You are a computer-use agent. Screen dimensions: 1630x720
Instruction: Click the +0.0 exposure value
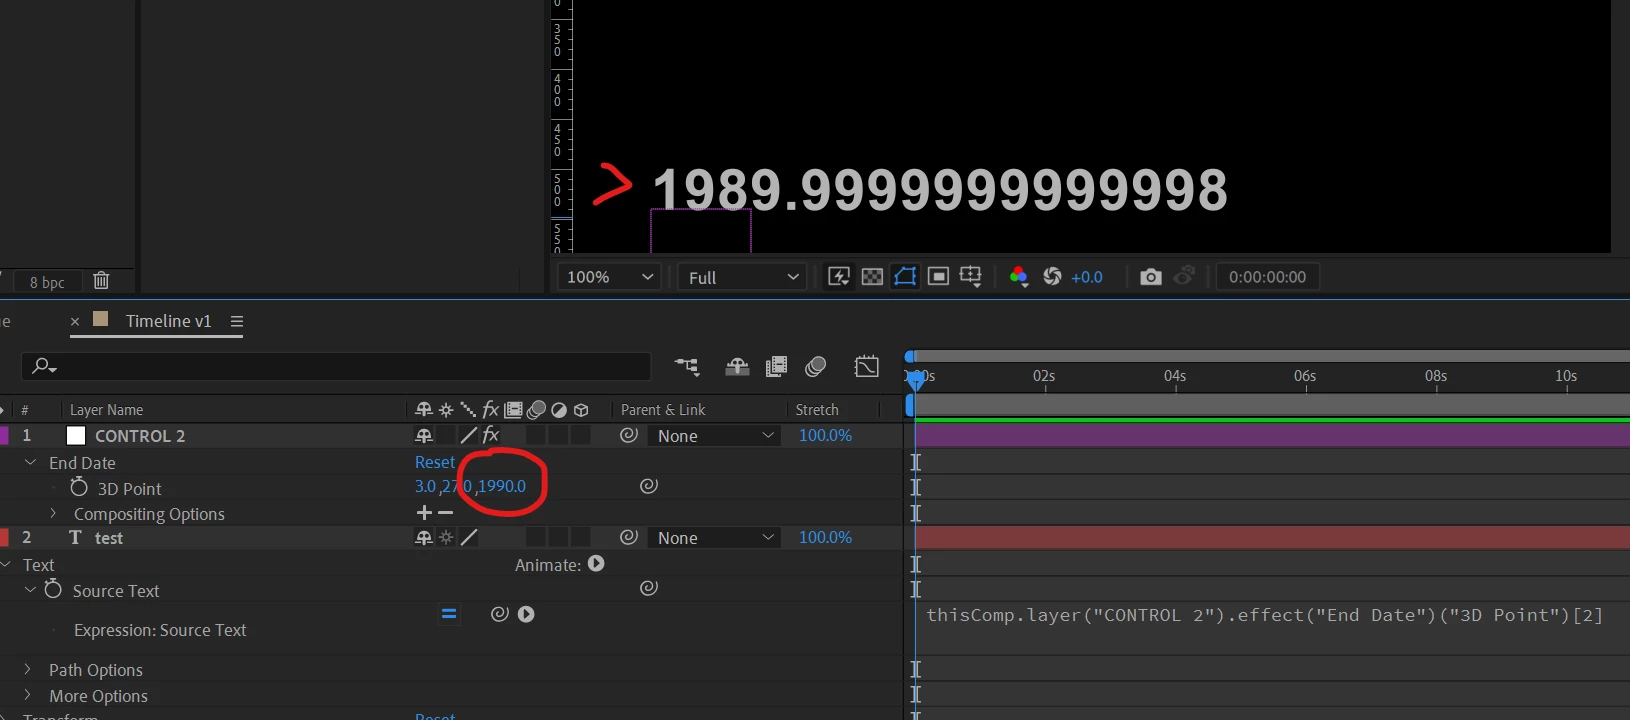[1087, 277]
